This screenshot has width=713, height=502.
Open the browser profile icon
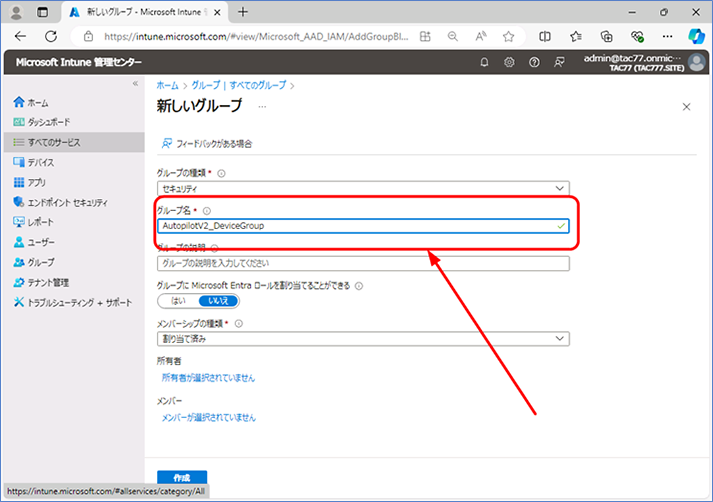pyautogui.click(x=16, y=12)
